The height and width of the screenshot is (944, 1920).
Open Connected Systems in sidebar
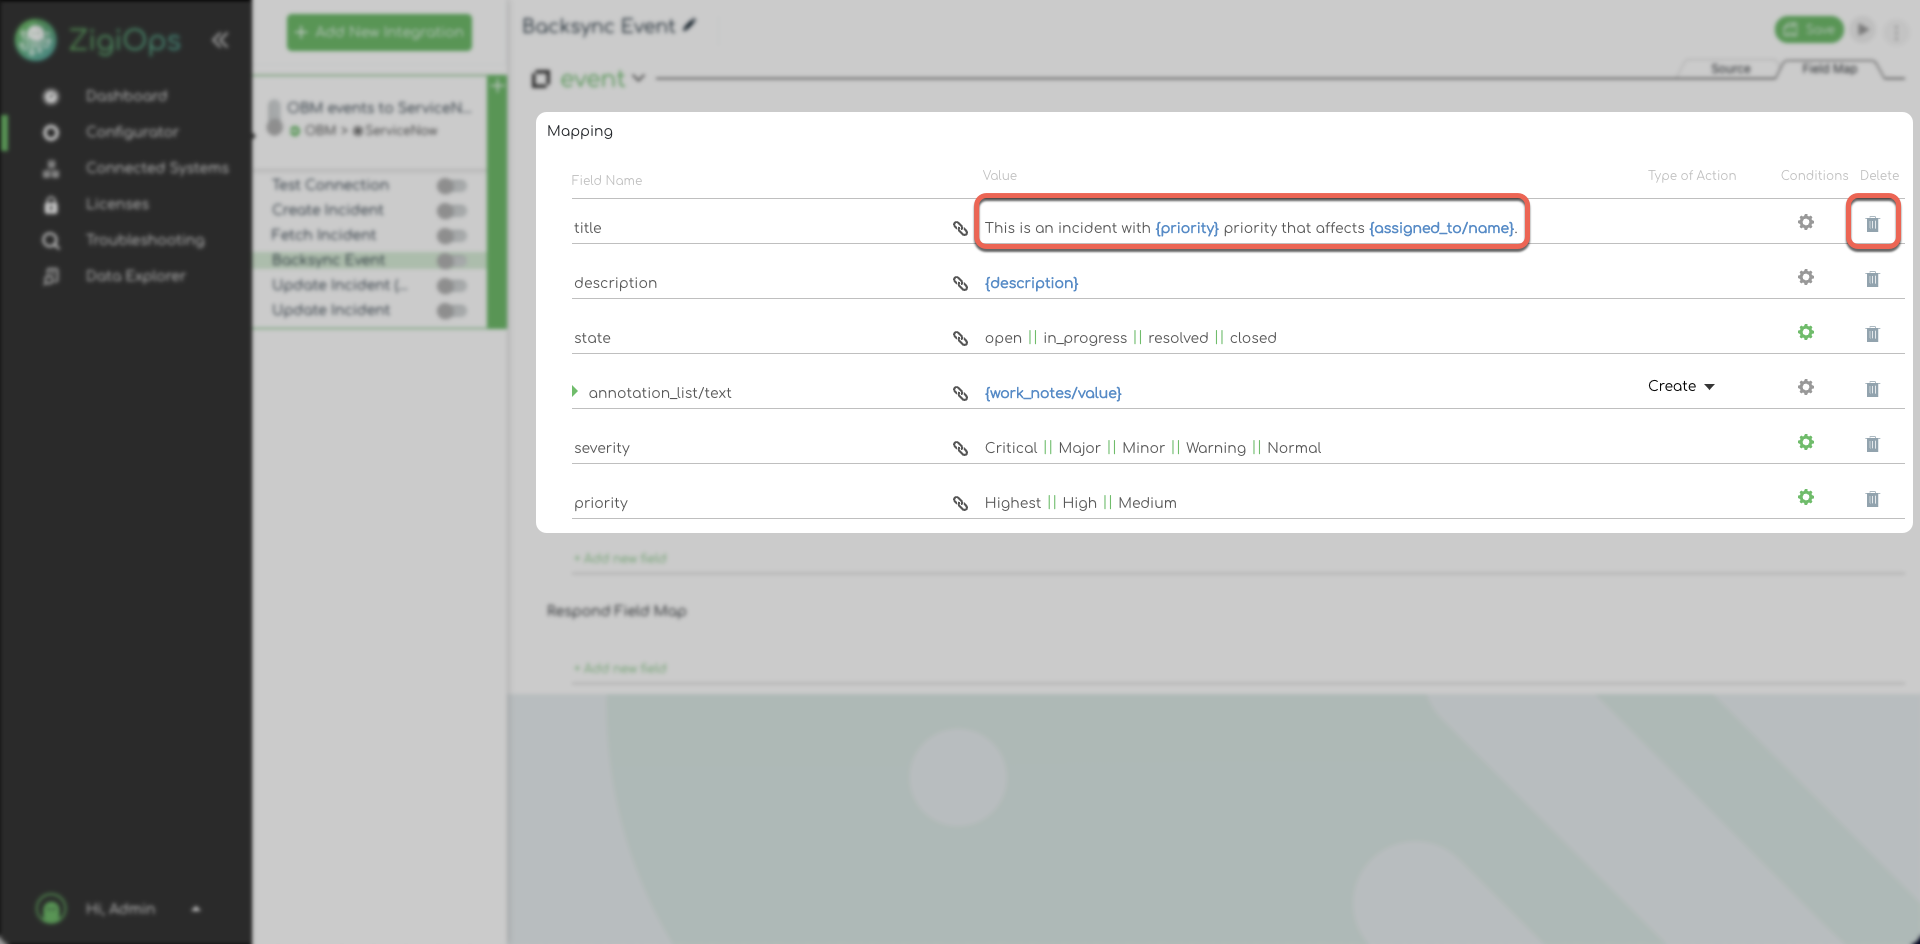pos(156,168)
